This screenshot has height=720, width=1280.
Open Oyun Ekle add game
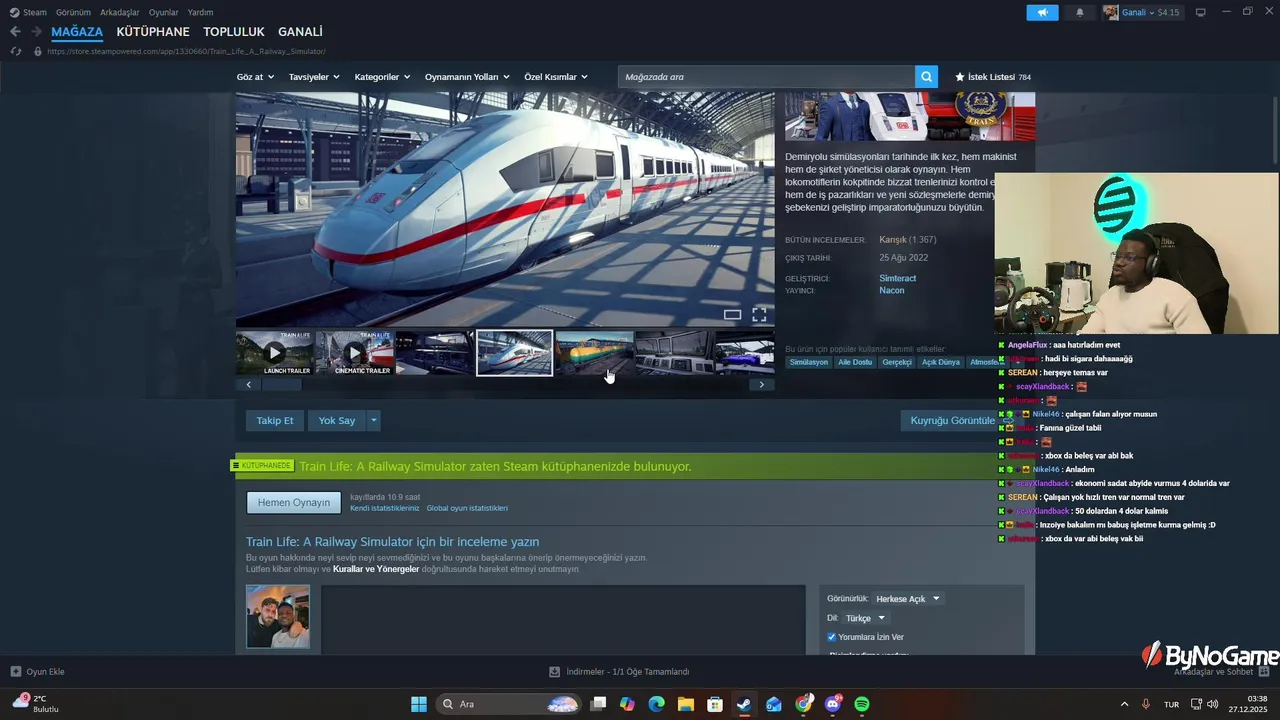click(37, 672)
